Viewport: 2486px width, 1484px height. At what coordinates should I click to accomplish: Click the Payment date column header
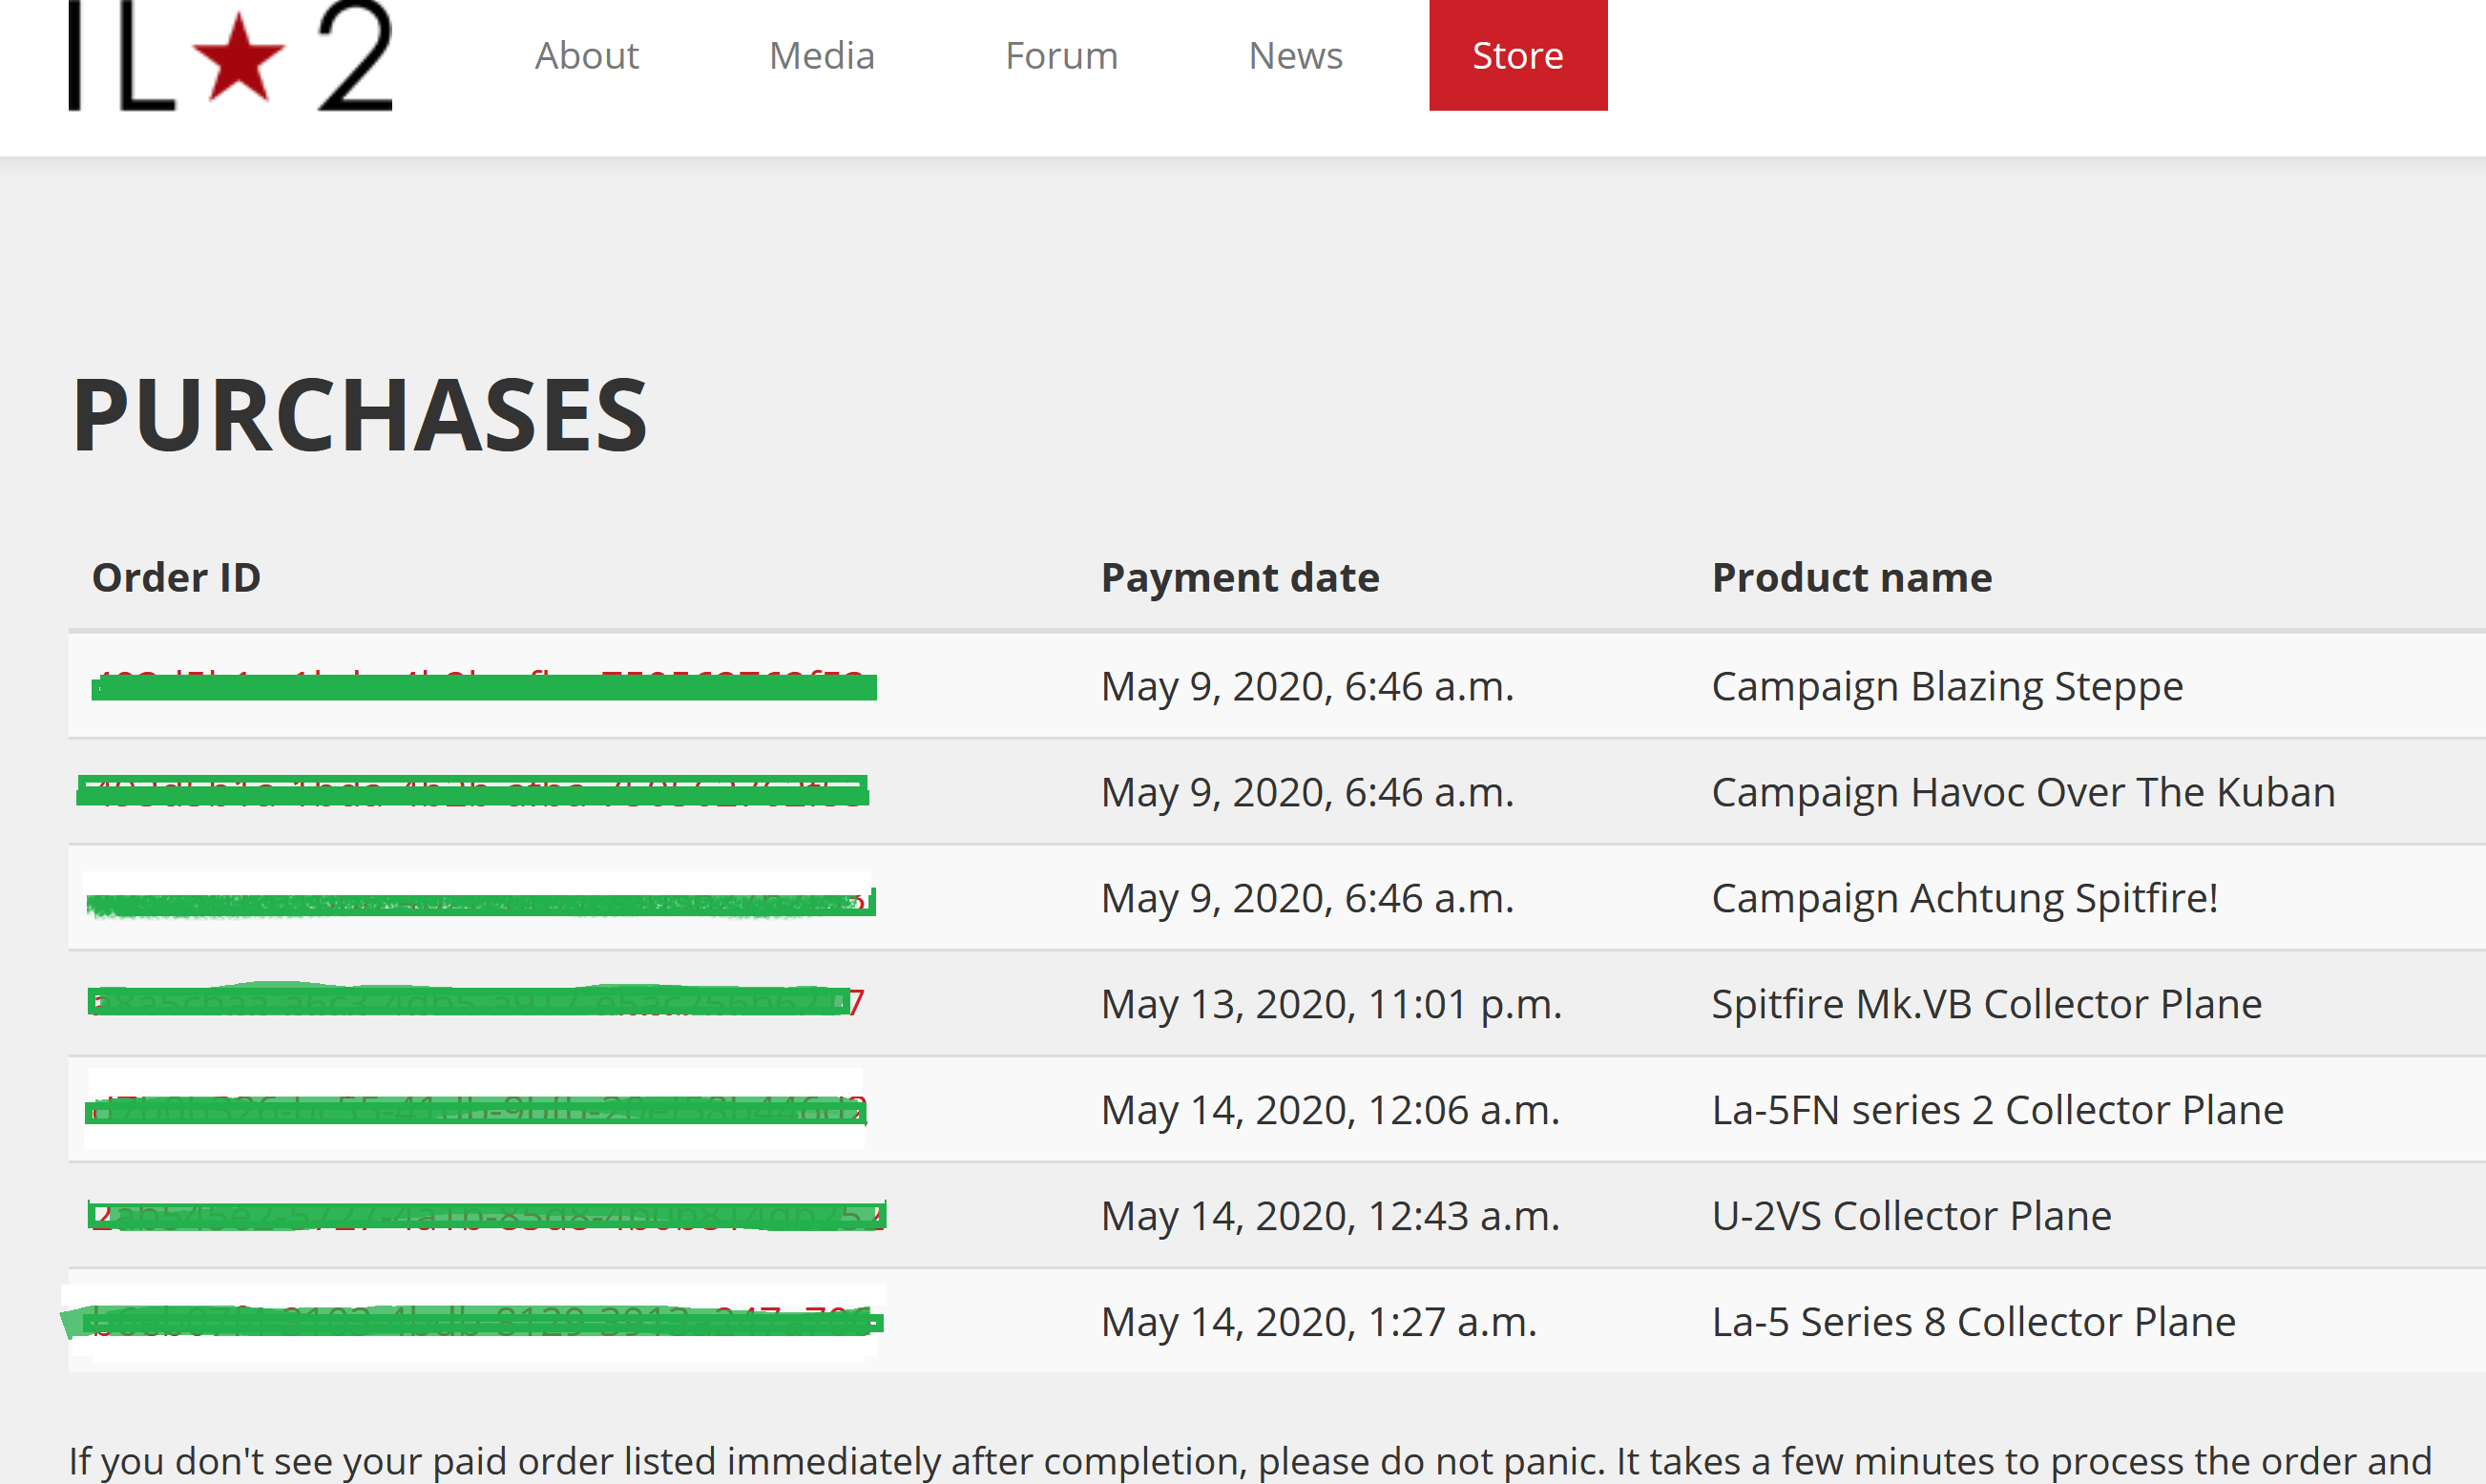point(1240,577)
